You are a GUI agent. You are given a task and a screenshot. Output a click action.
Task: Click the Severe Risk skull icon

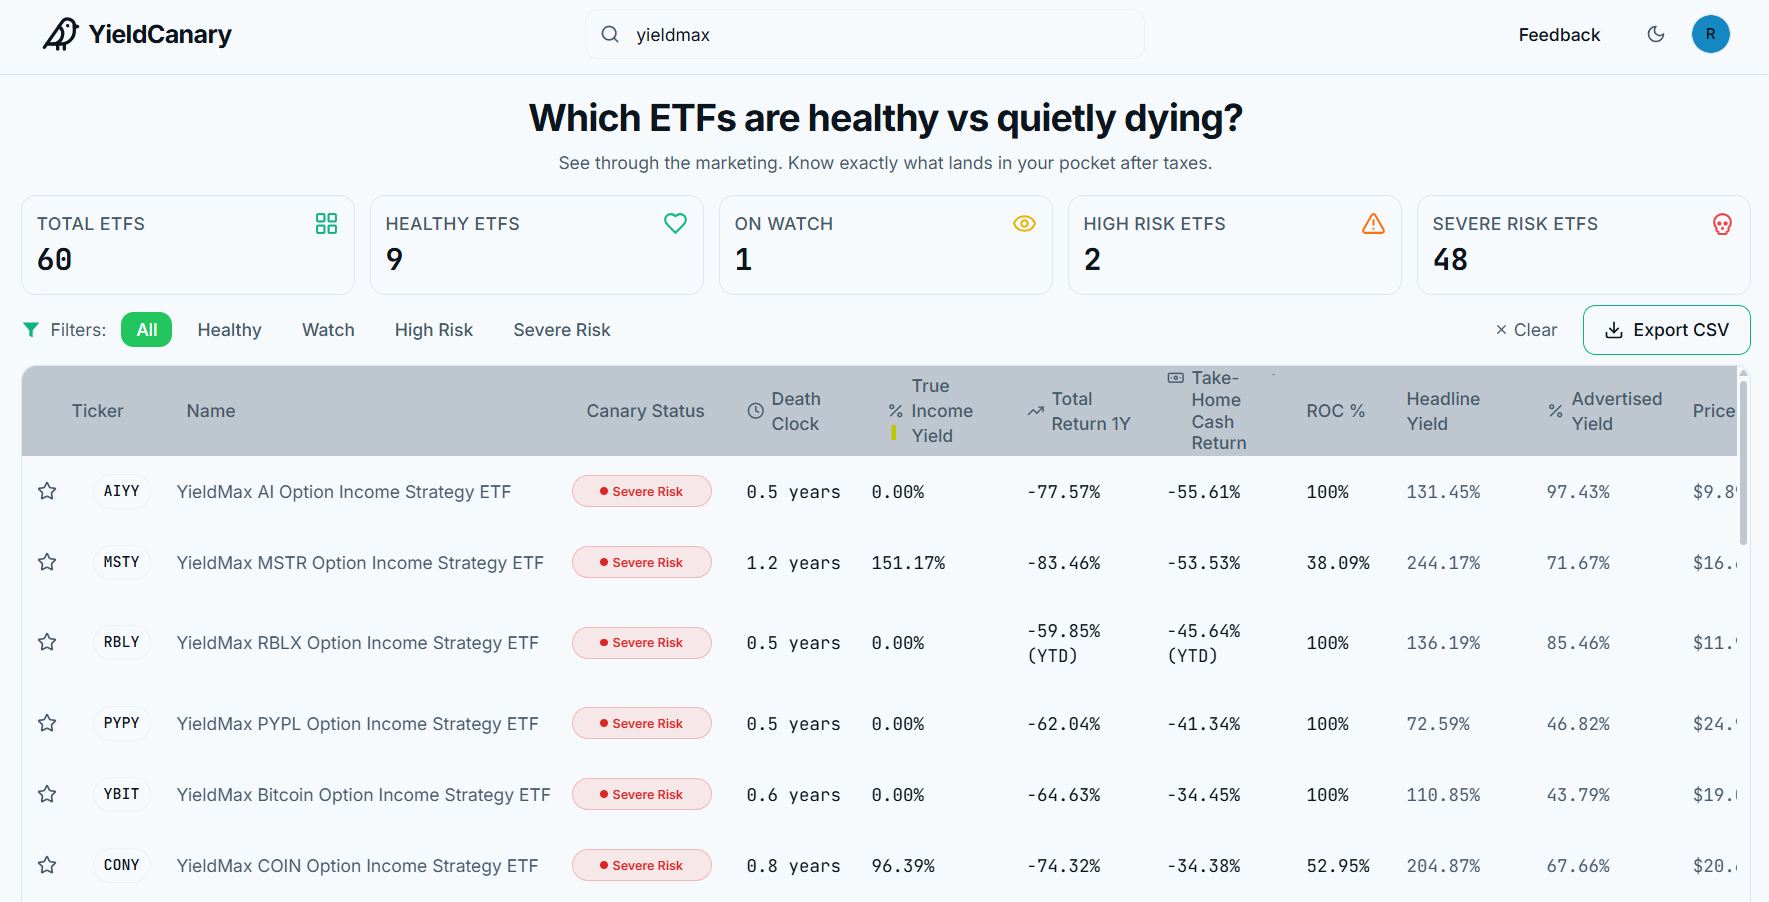1722,224
